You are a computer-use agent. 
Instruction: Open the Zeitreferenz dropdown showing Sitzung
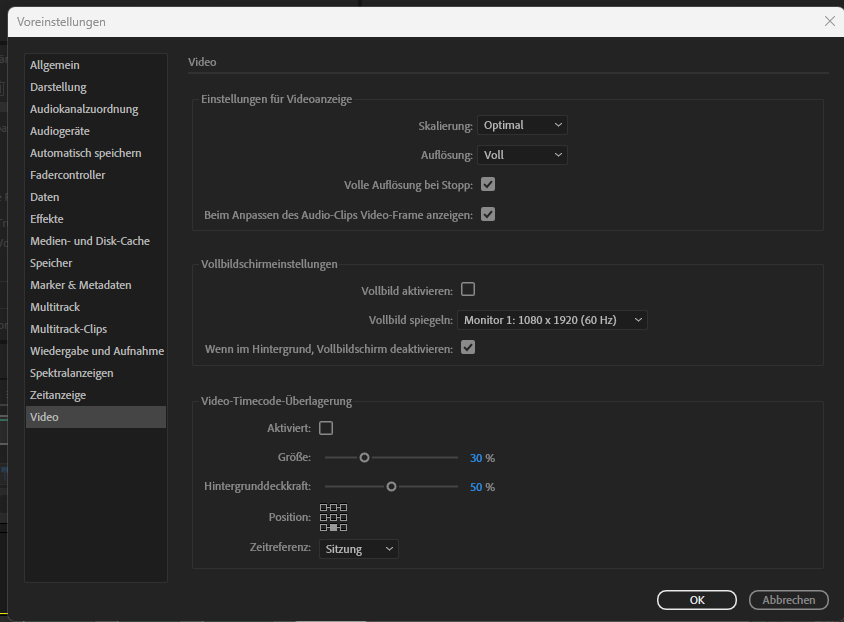click(358, 548)
